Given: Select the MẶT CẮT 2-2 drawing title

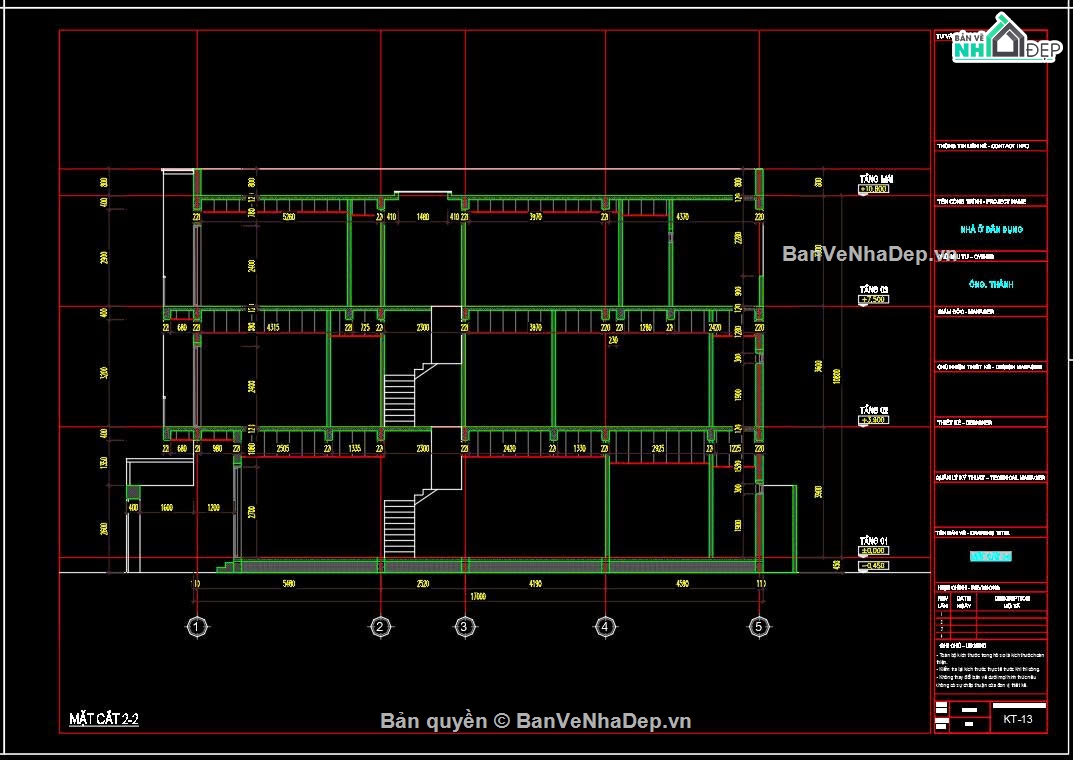Looking at the screenshot, I should [x=103, y=719].
